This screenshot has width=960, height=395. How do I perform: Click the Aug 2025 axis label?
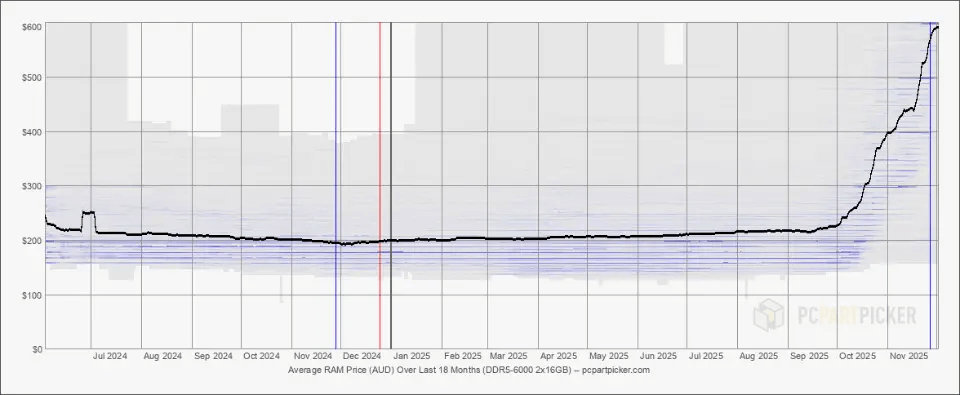coord(759,356)
